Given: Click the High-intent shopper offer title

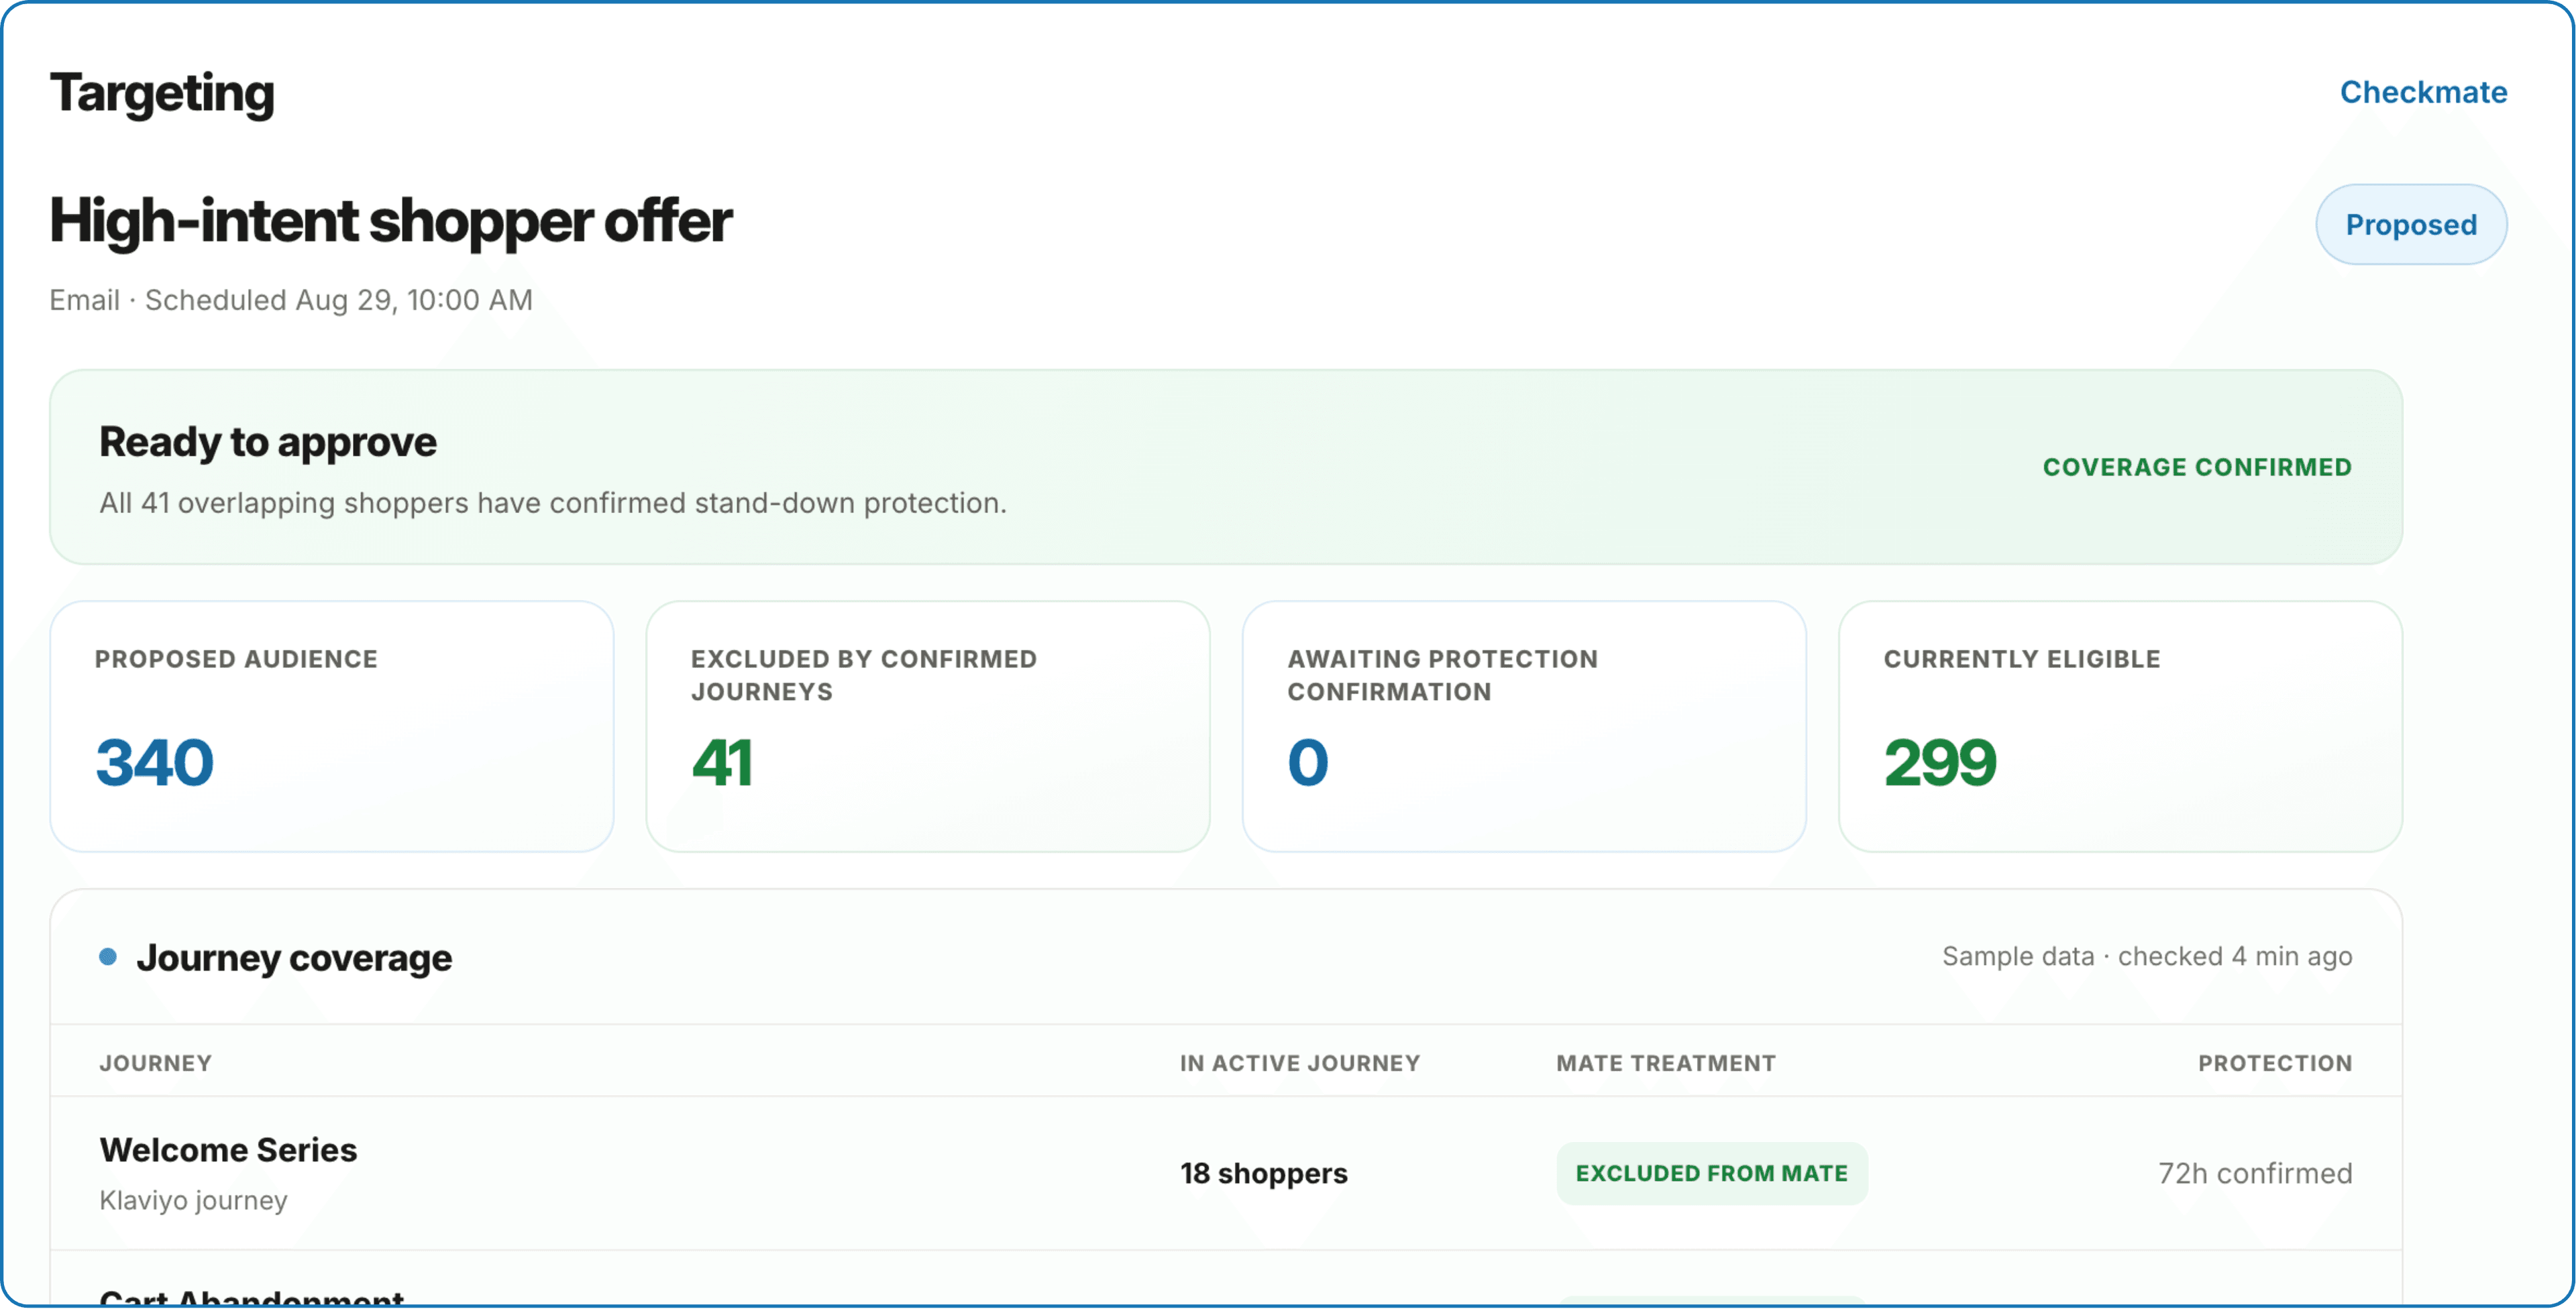Looking at the screenshot, I should click(391, 221).
